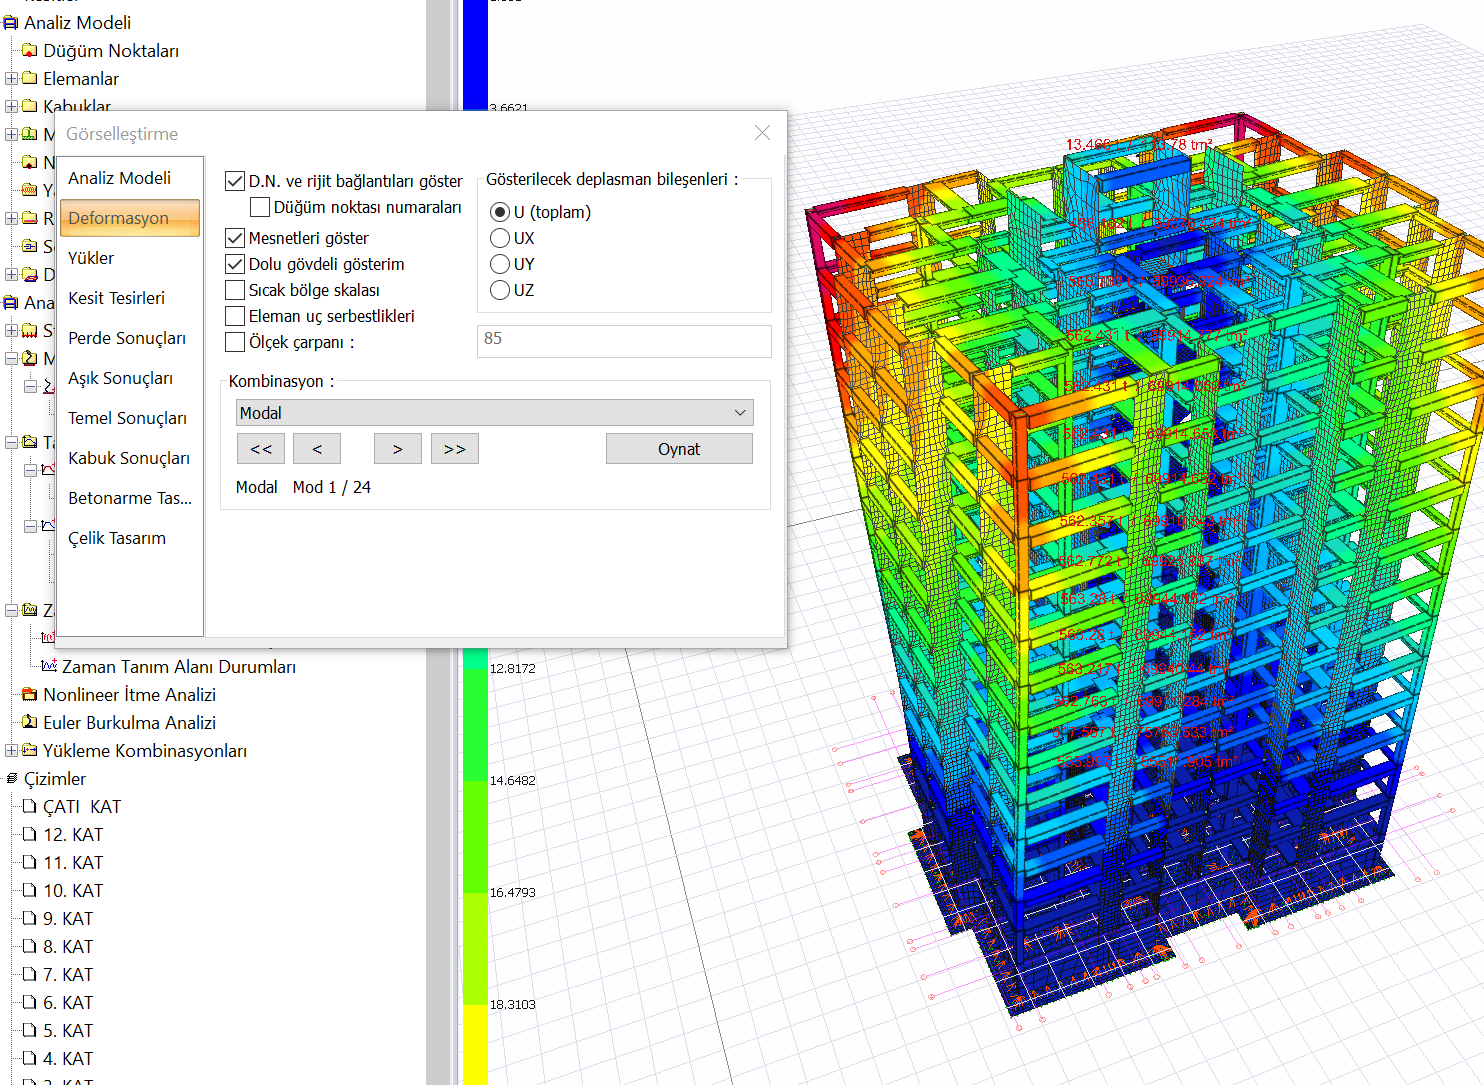
Task: Click the page icon beside 6. KAT
Action: point(30,1003)
